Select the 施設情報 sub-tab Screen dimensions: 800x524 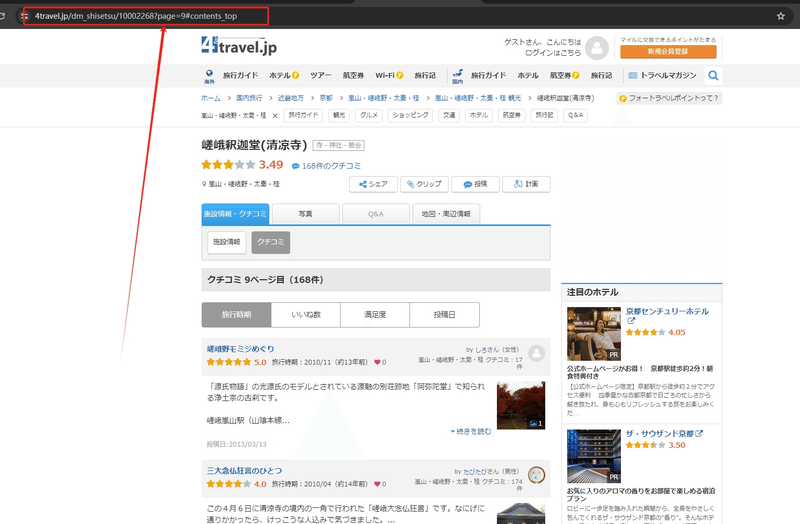point(227,242)
